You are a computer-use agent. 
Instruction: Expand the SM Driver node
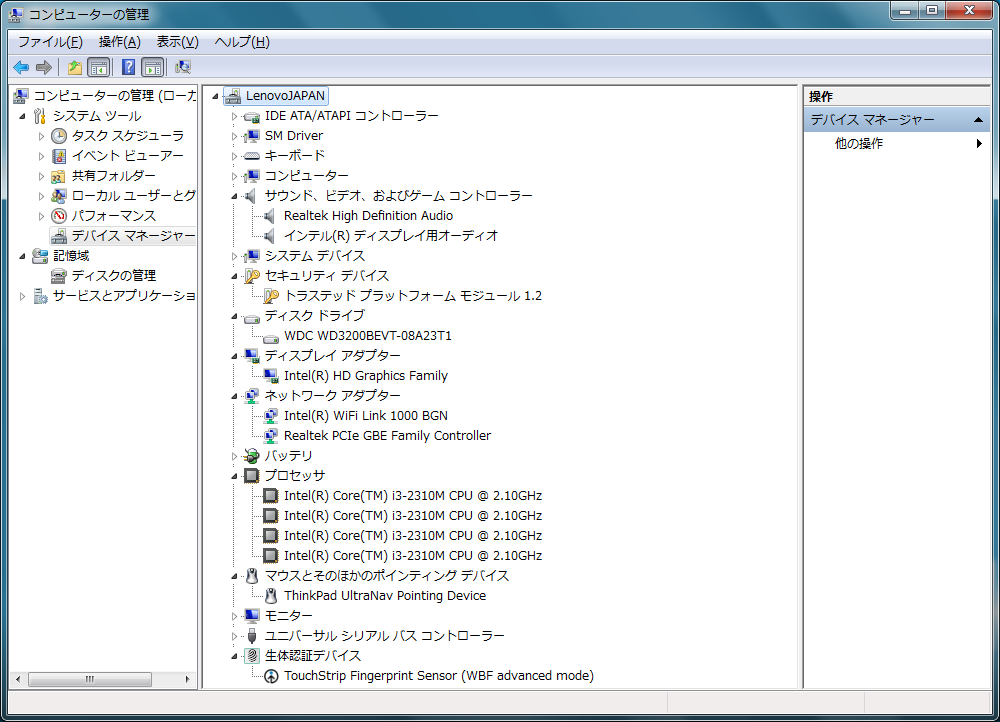coord(234,136)
